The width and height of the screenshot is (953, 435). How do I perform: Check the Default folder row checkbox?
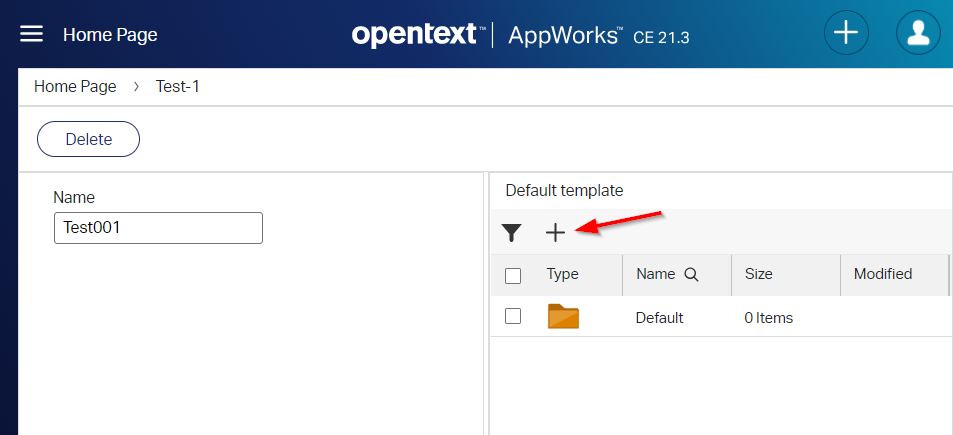coord(513,316)
